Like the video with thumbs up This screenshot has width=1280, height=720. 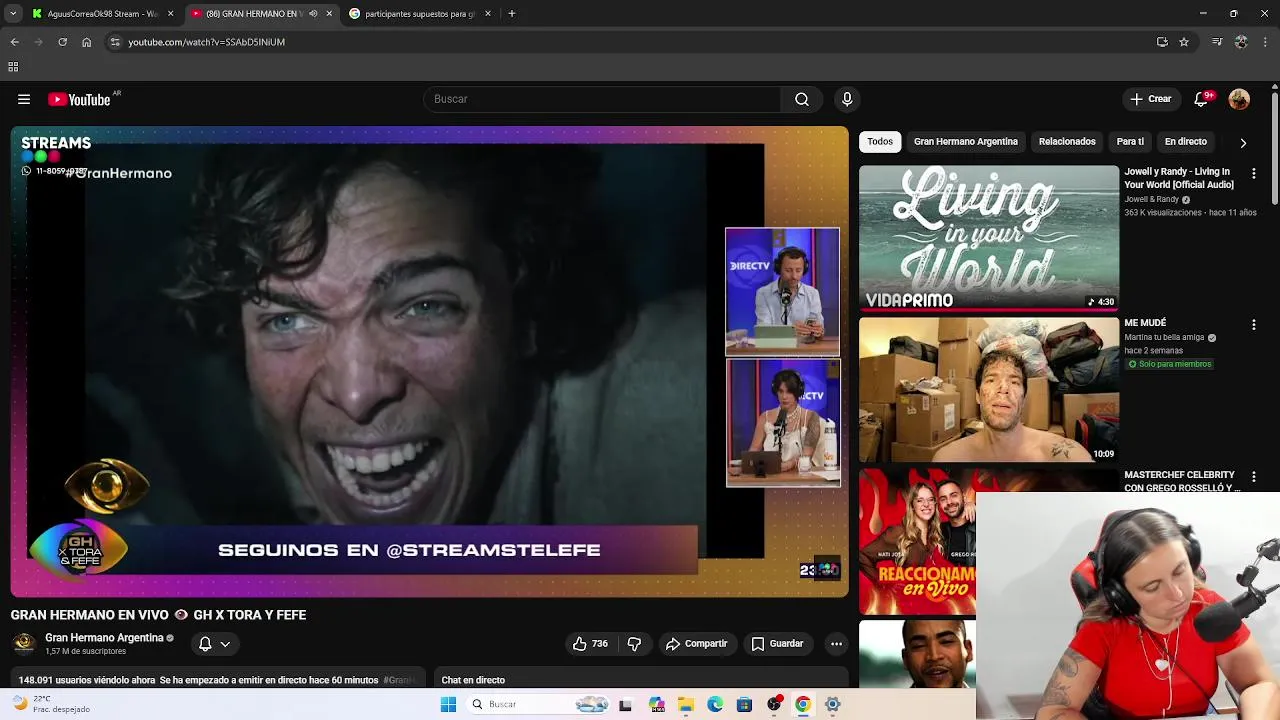point(589,644)
